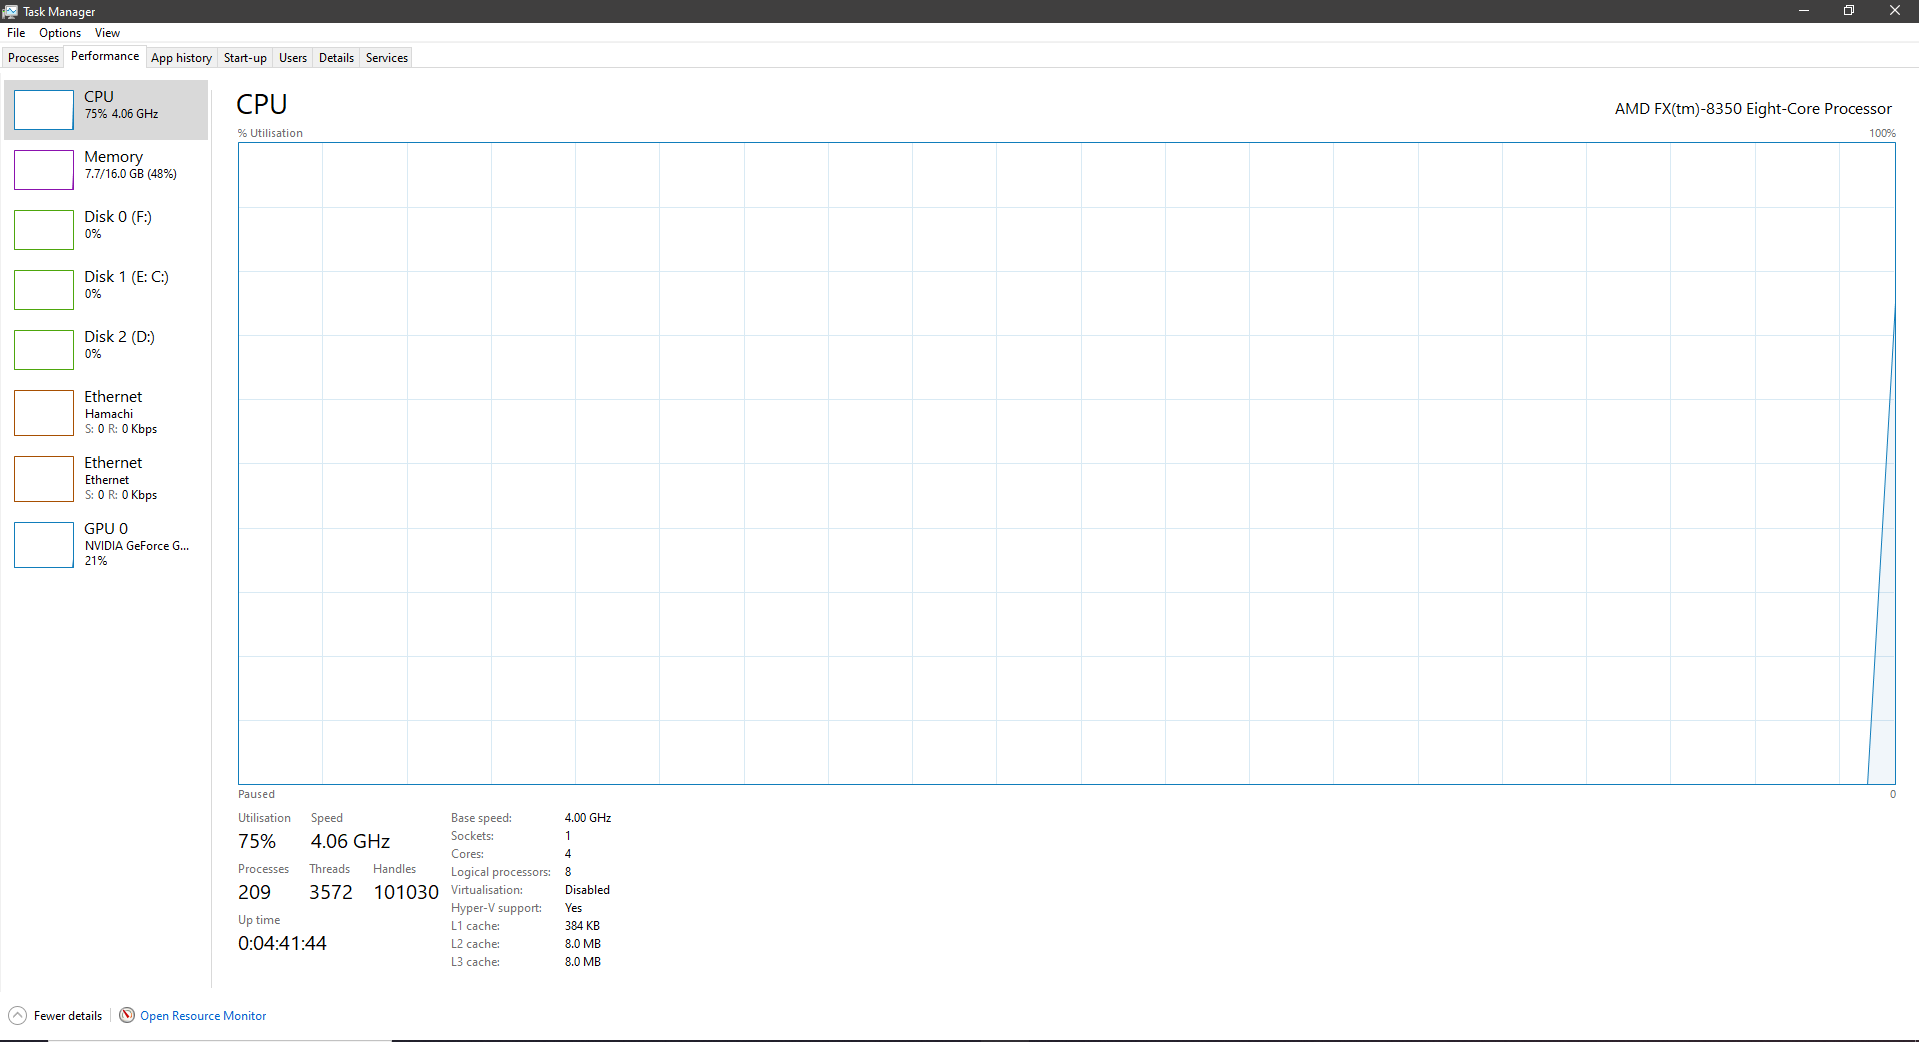Image resolution: width=1919 pixels, height=1042 pixels.
Task: Open Disk 2 (D:) statistics
Action: (x=107, y=349)
